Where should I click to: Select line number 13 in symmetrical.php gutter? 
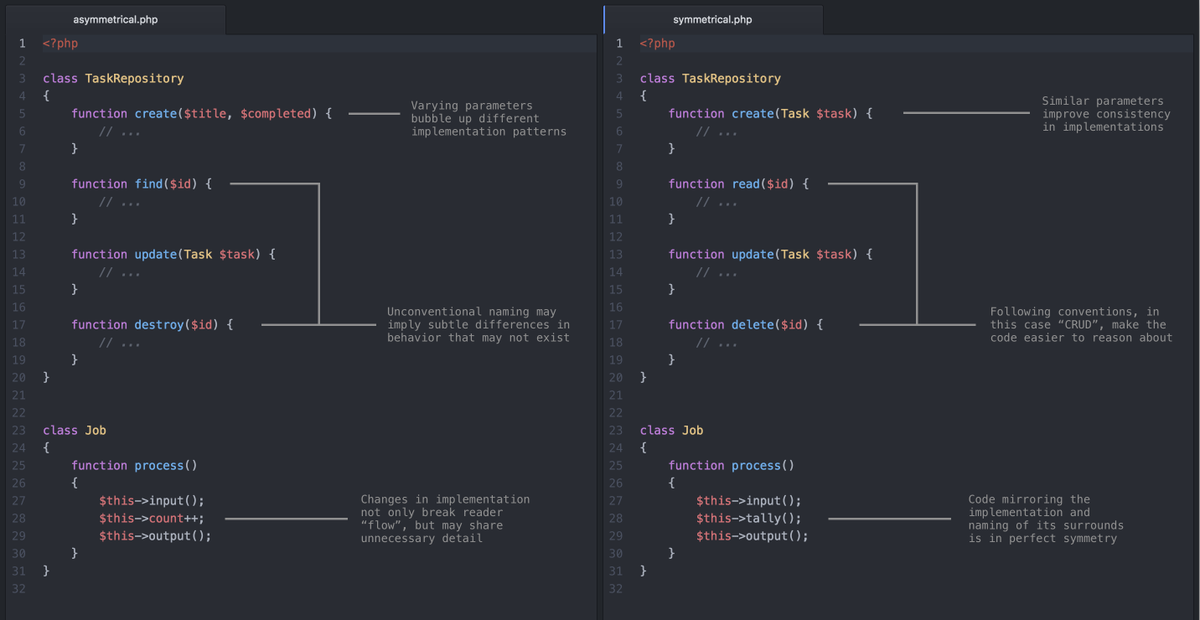(x=617, y=254)
